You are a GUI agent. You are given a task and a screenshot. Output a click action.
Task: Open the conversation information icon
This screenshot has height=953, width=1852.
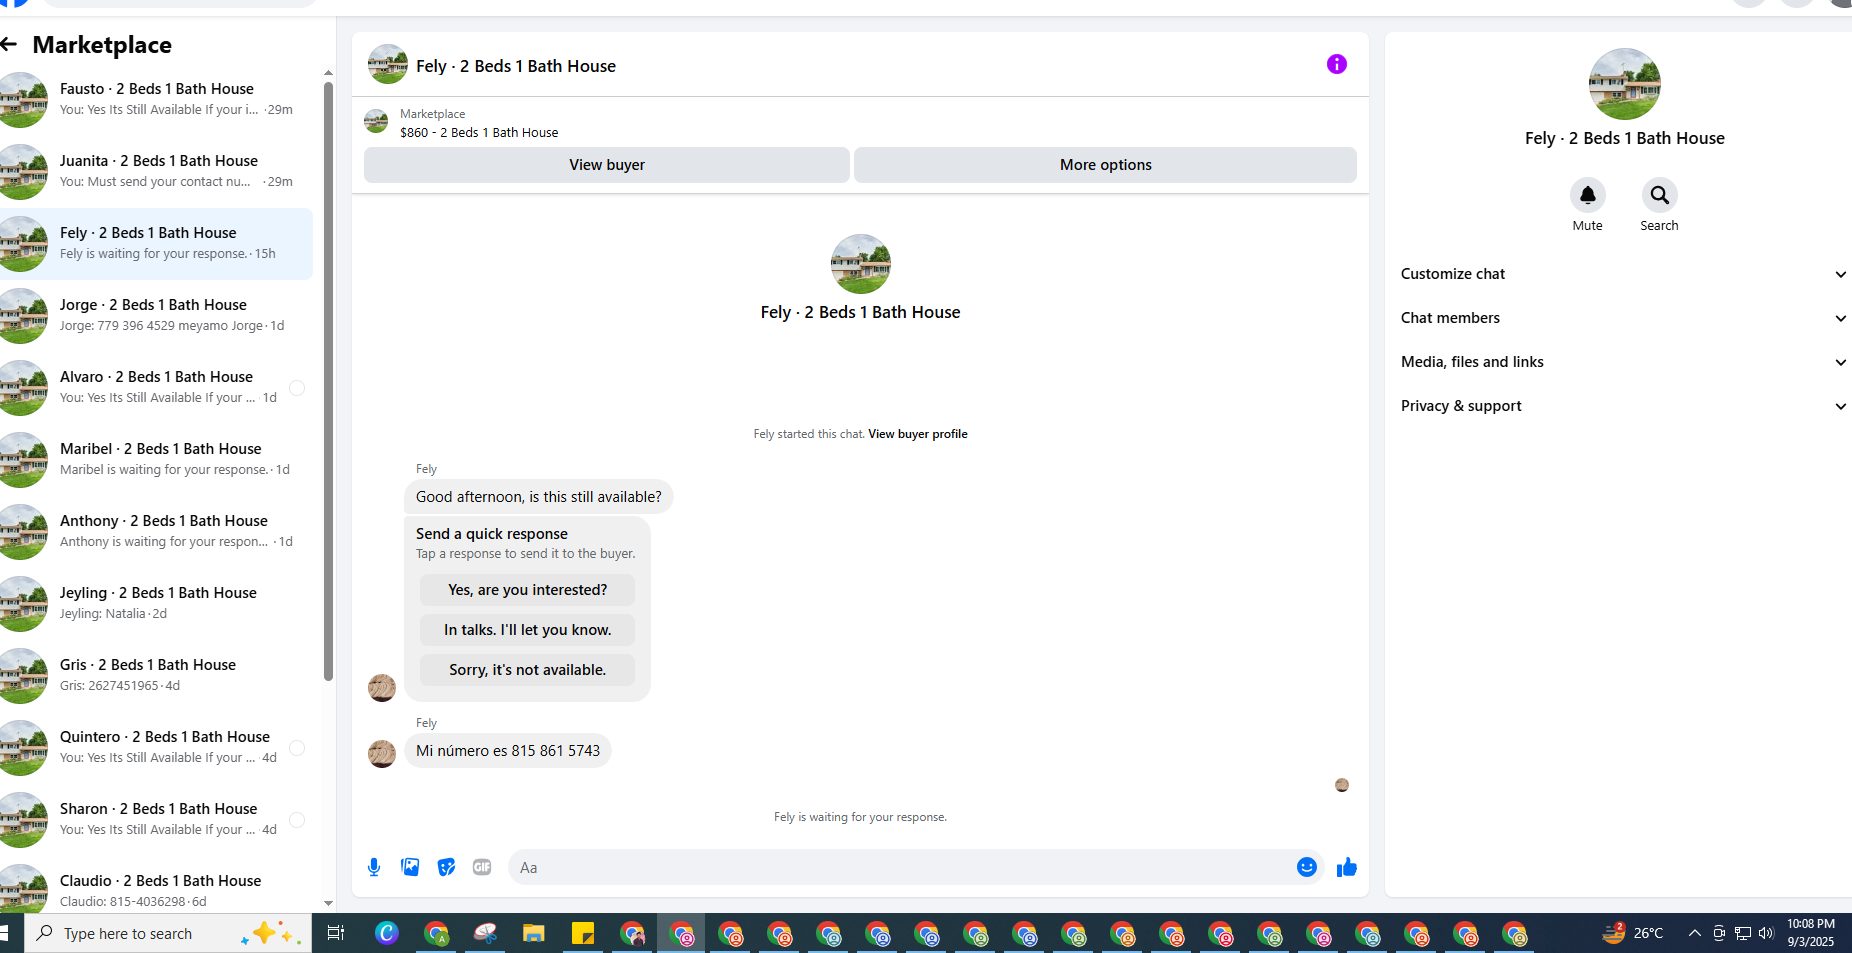coord(1337,65)
